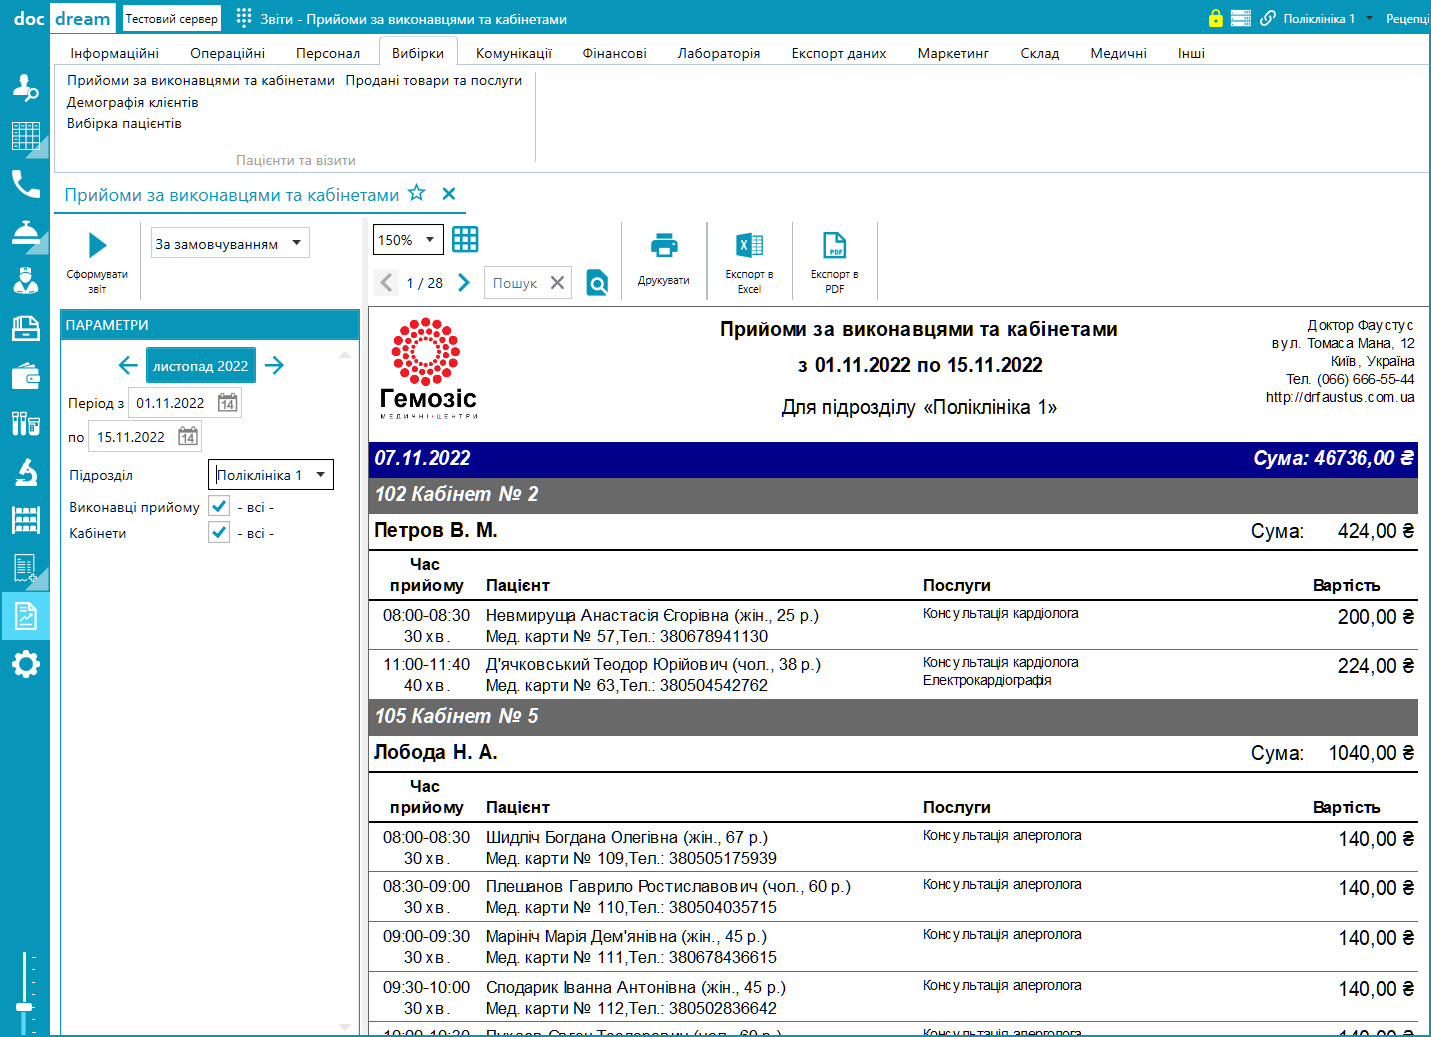Image resolution: width=1431 pixels, height=1037 pixels.
Task: Open the reception bell module
Action: click(x=25, y=232)
